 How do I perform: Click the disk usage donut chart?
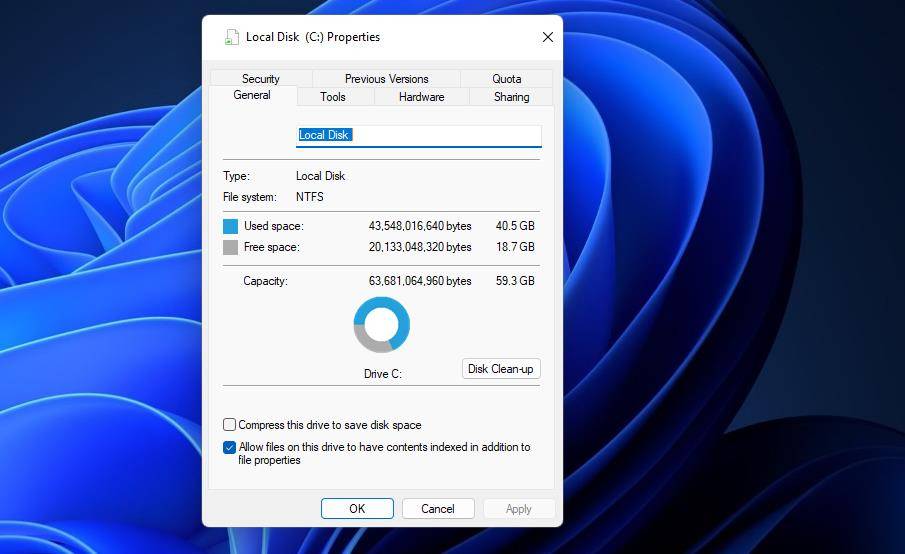(x=382, y=325)
